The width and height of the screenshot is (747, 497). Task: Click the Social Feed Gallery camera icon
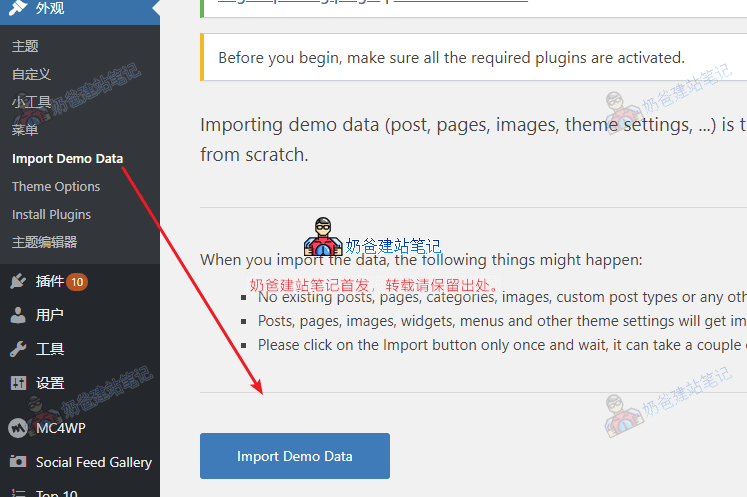click(x=18, y=462)
